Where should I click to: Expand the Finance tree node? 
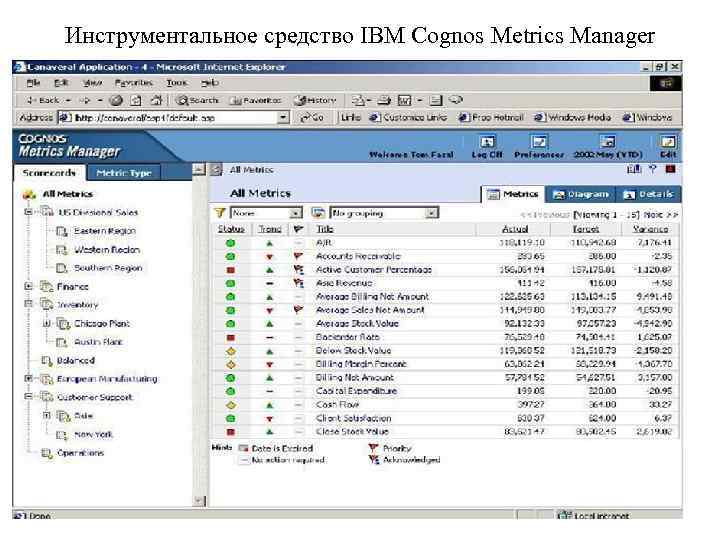28,286
